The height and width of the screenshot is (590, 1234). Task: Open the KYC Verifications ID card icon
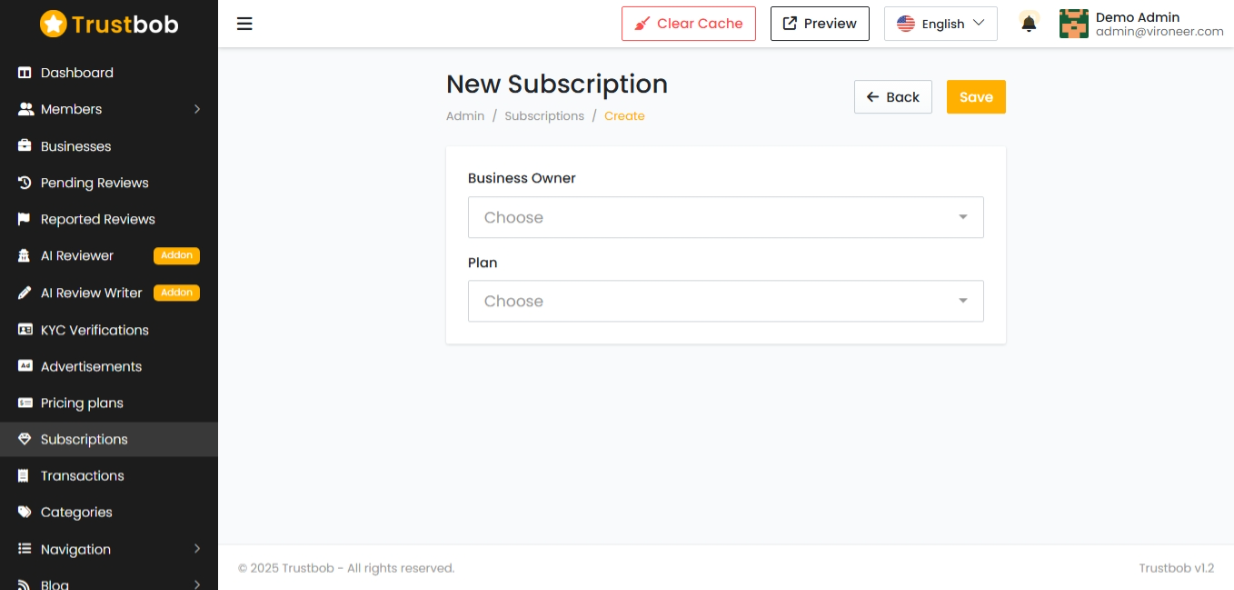25,330
